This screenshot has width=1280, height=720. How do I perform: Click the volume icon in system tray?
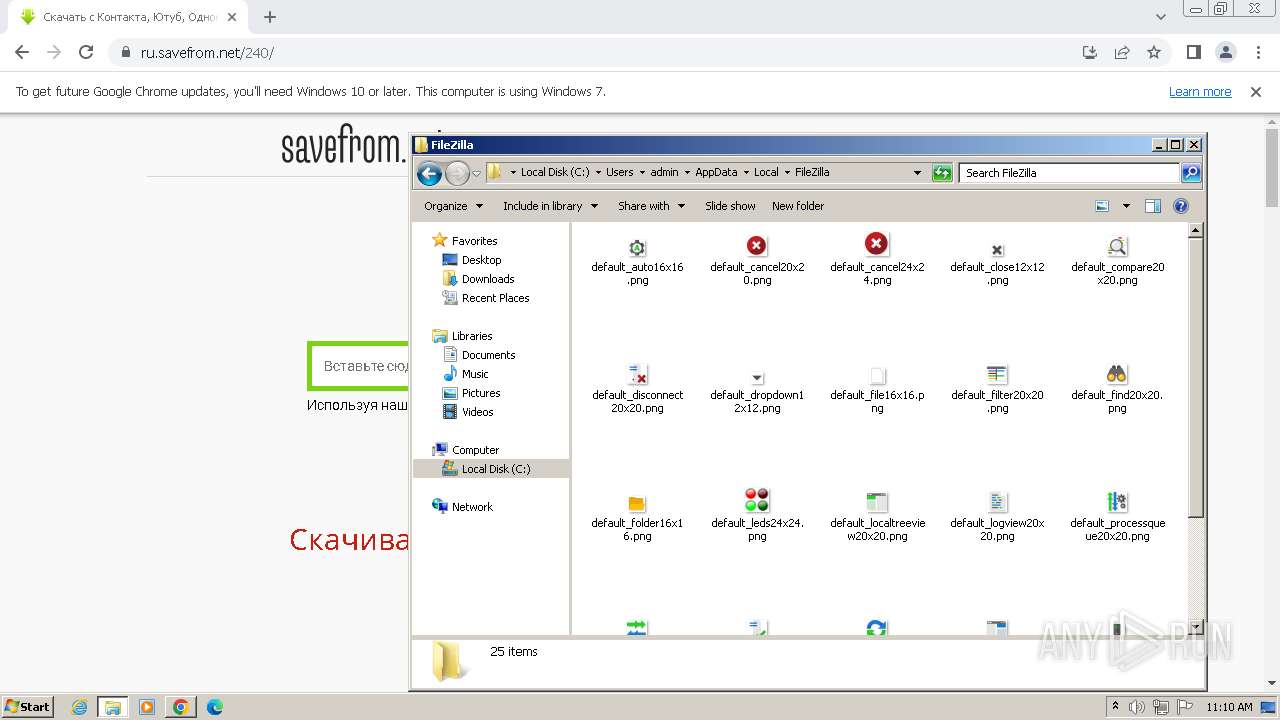[1137, 707]
